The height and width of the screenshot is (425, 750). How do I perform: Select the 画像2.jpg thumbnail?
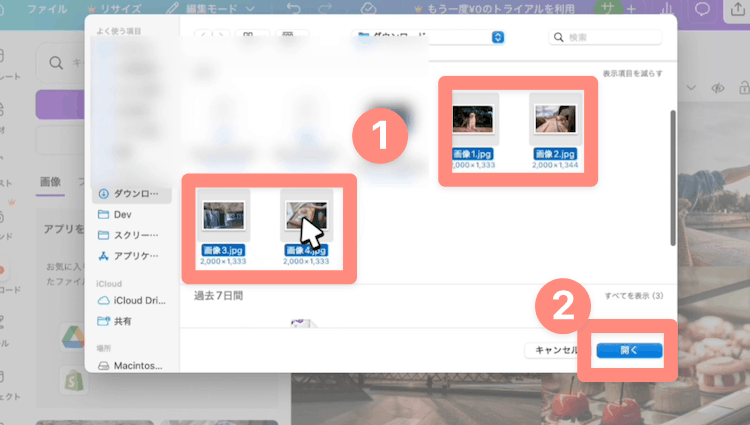(555, 119)
